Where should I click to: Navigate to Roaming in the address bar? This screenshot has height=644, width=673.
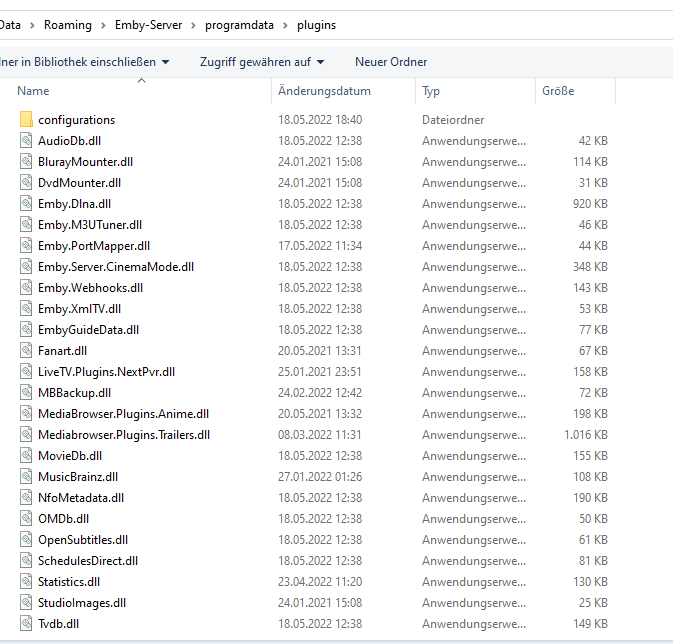click(x=68, y=25)
